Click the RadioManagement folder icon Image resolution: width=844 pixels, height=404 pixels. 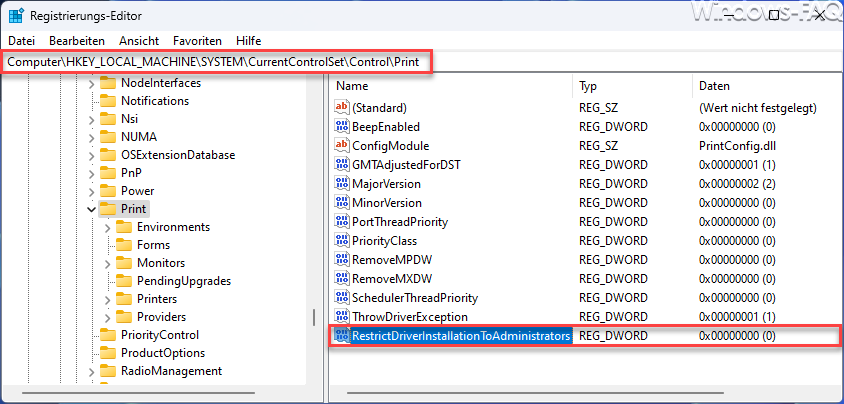point(108,371)
